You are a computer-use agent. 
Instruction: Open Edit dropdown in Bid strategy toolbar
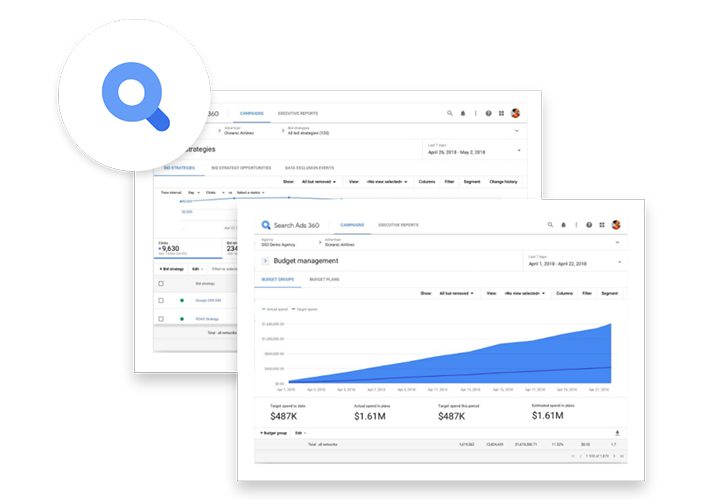coord(198,269)
